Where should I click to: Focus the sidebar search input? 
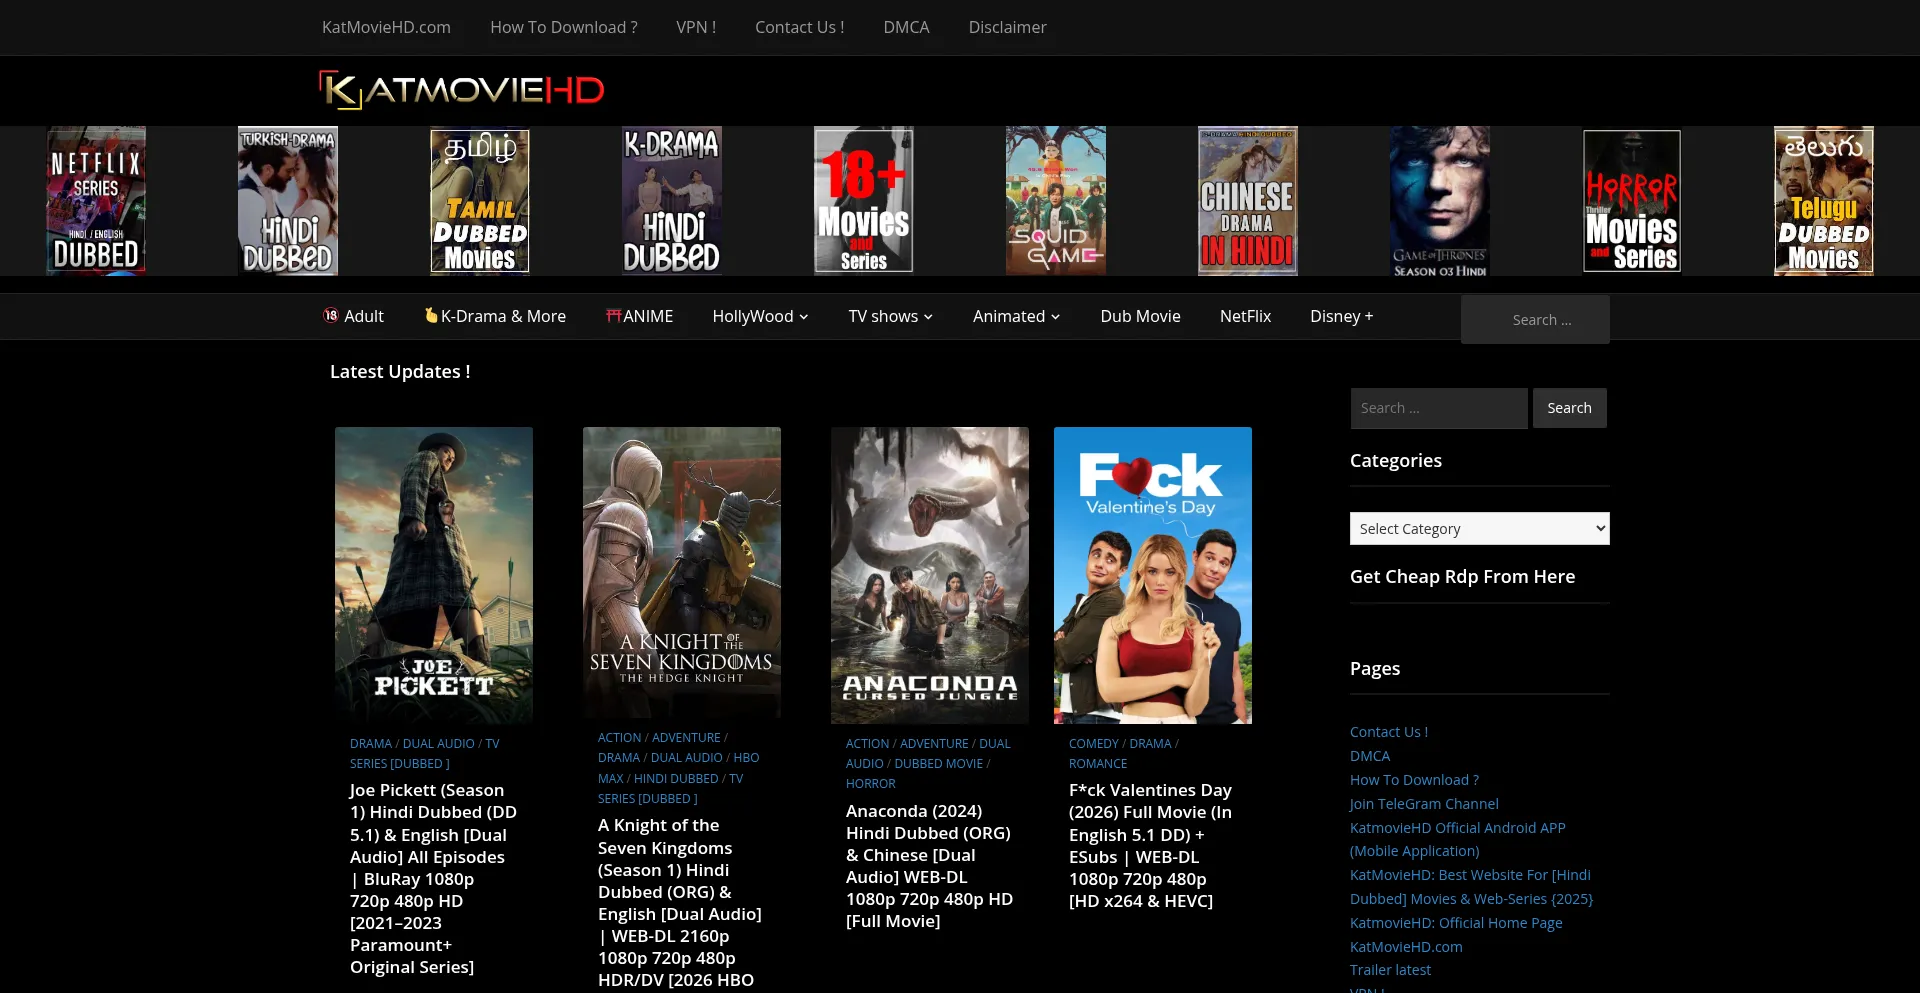(1438, 408)
